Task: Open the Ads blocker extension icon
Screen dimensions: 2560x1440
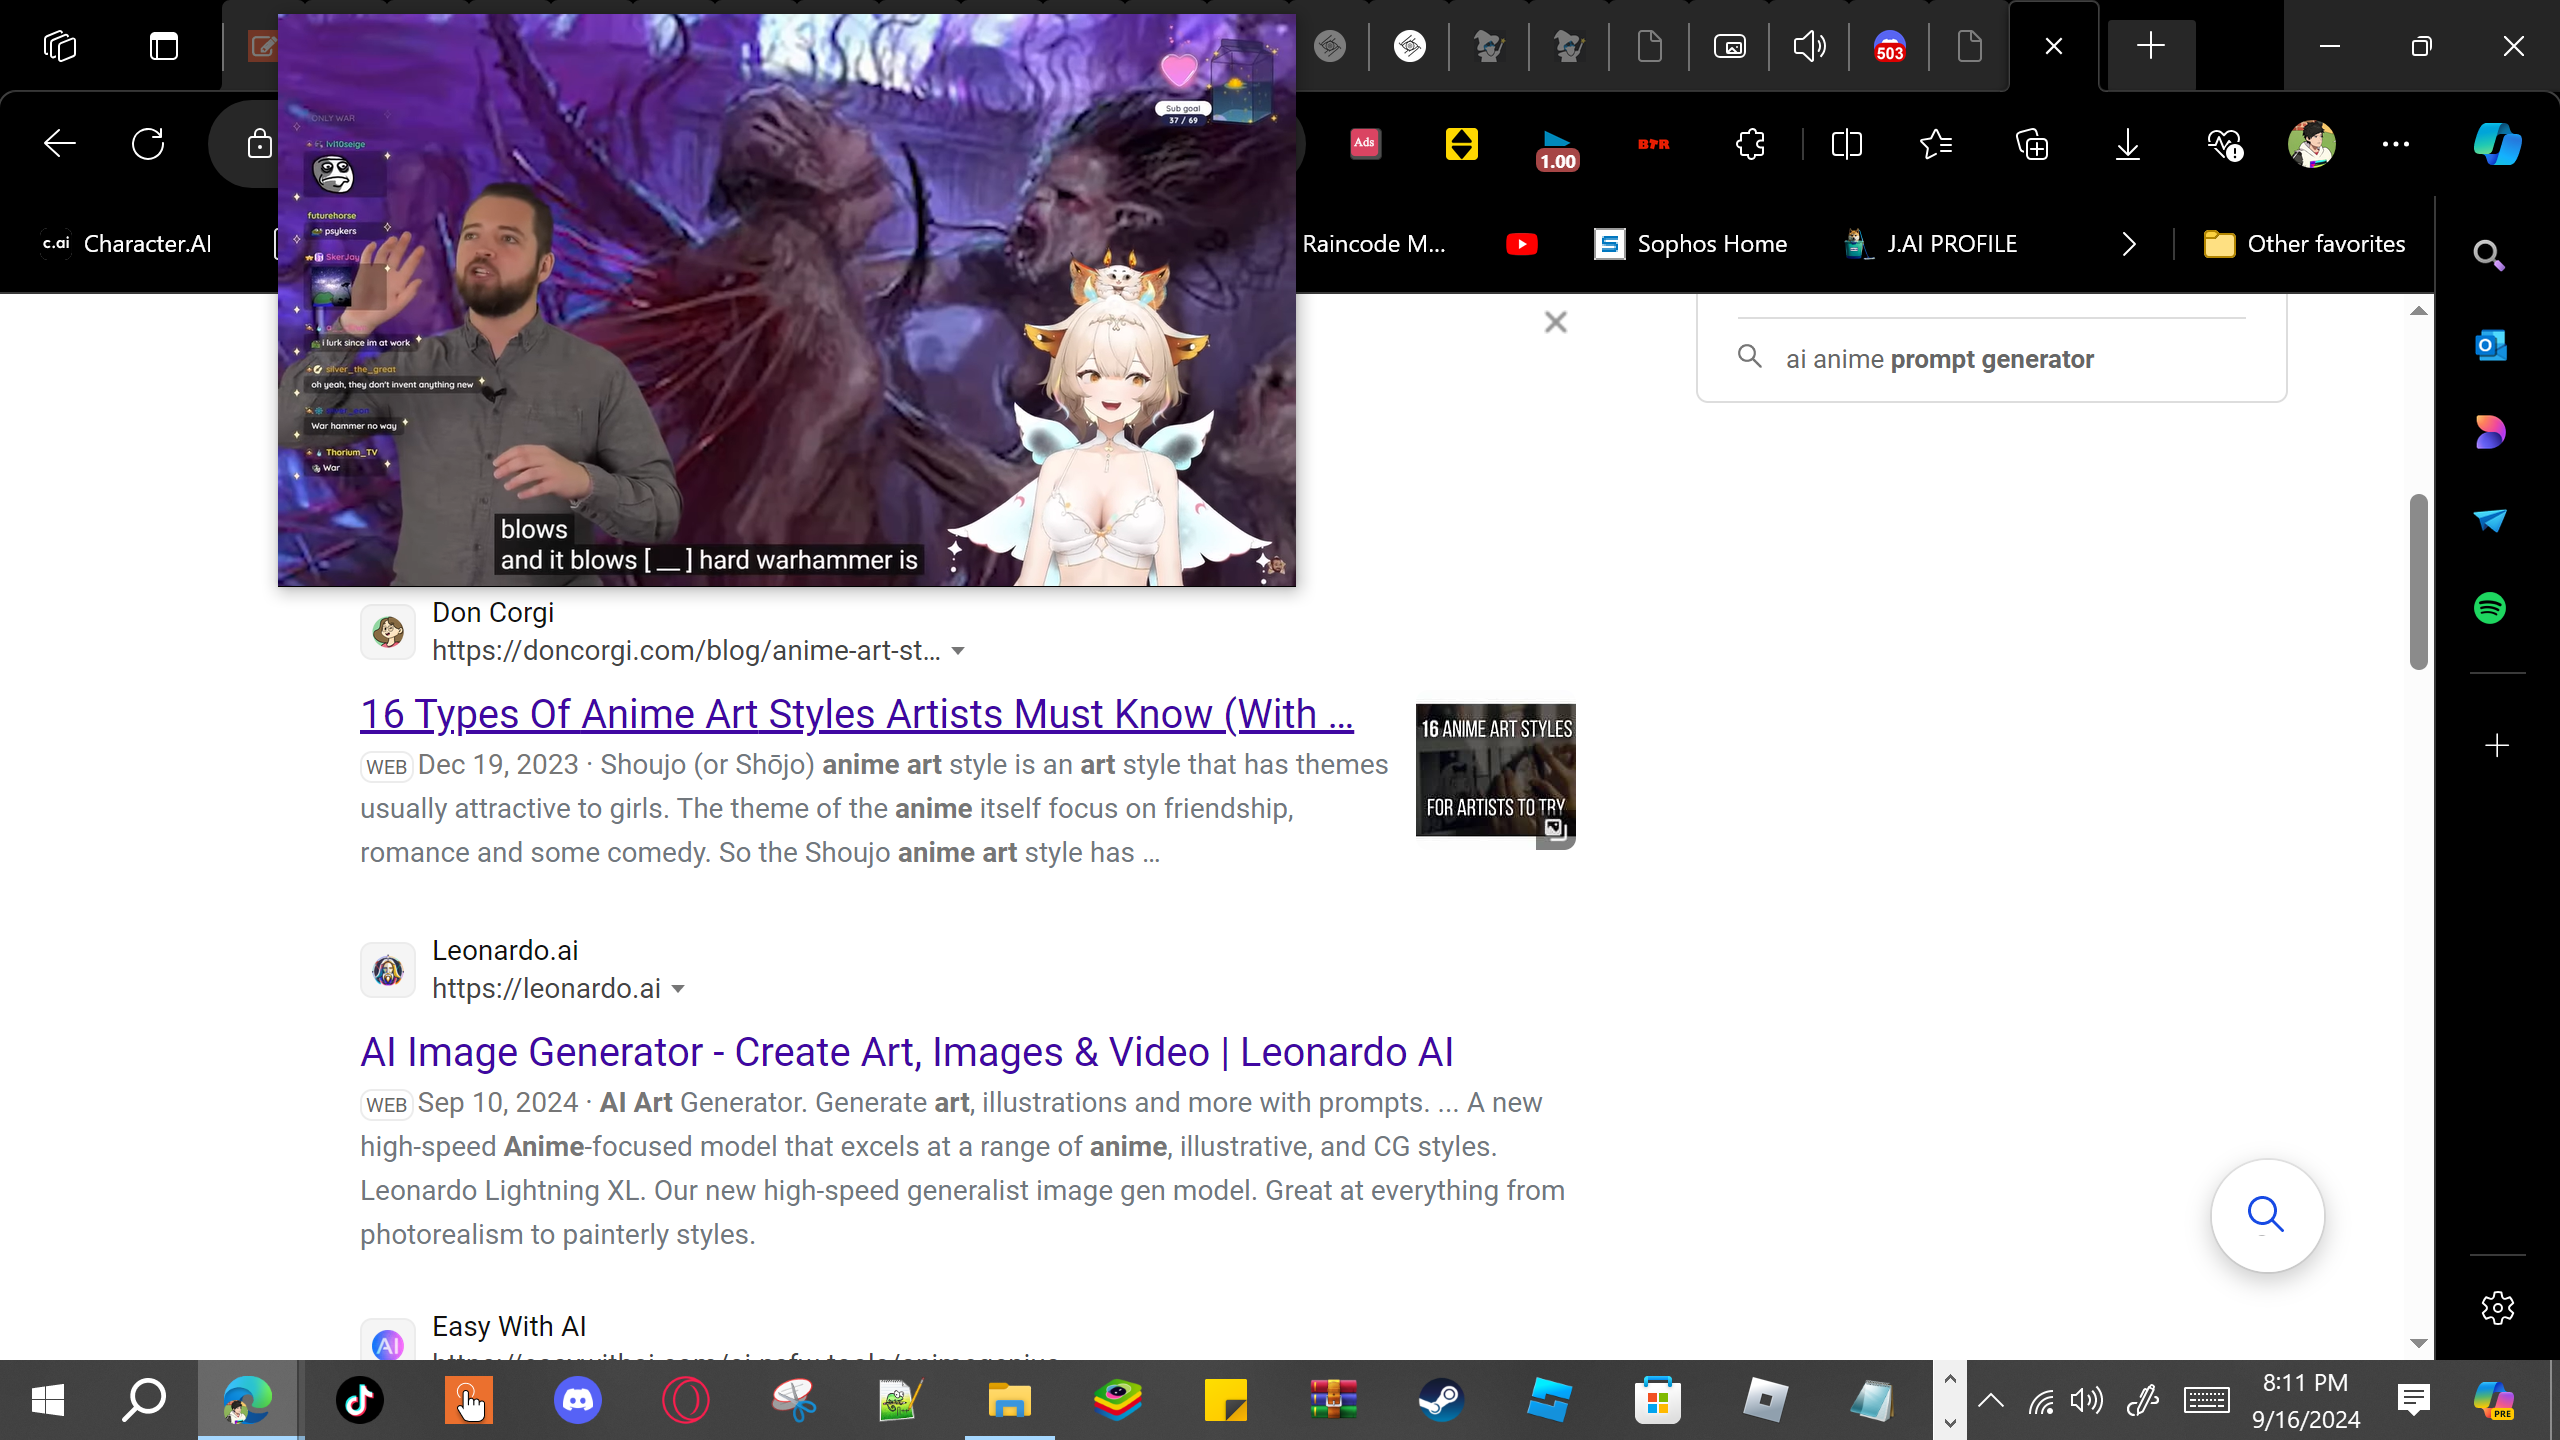Action: (1365, 144)
